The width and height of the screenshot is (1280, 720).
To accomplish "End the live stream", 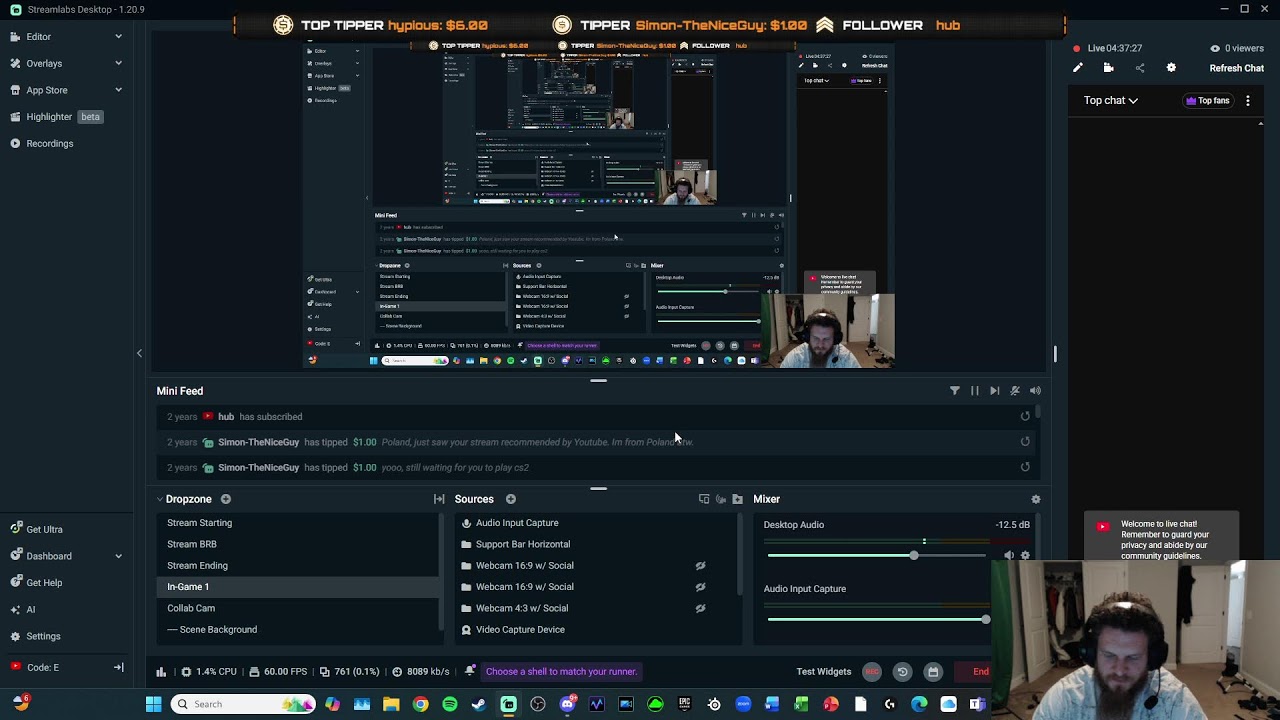I will [x=980, y=672].
